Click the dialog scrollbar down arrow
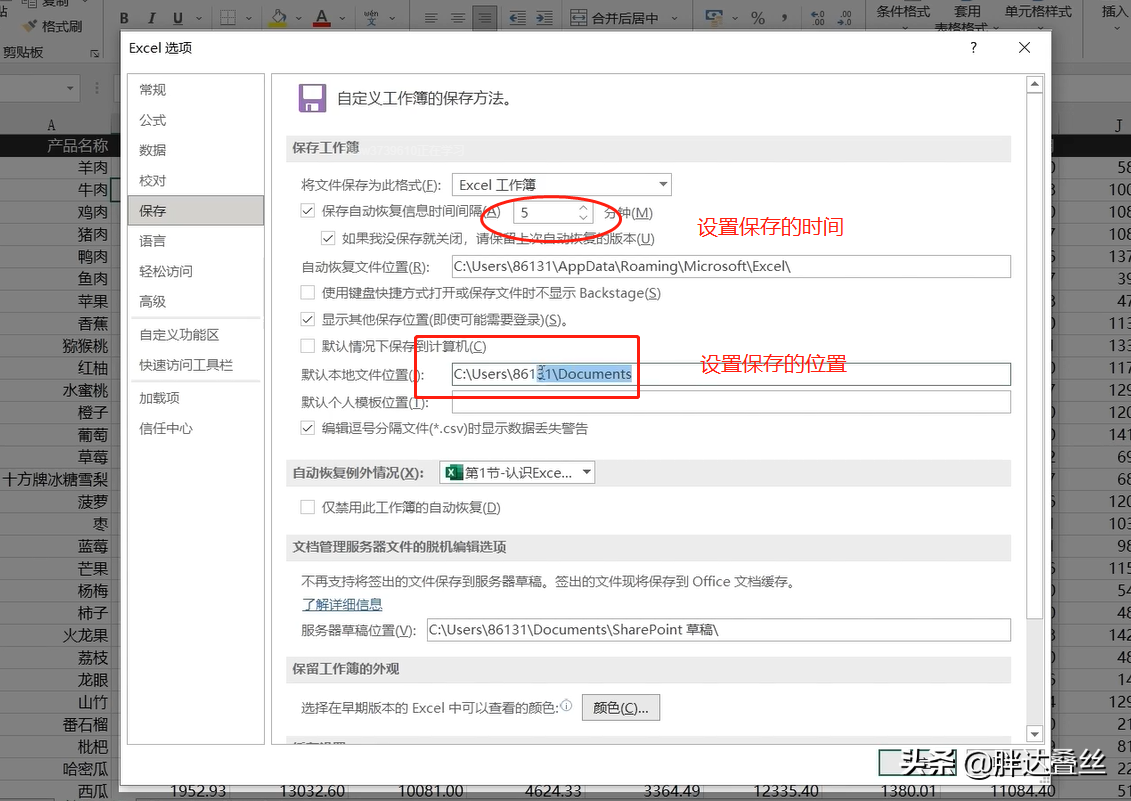 point(1034,734)
